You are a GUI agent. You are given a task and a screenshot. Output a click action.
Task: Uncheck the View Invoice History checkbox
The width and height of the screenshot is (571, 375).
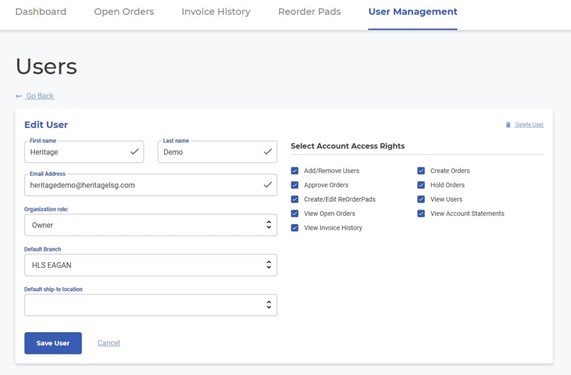point(295,228)
